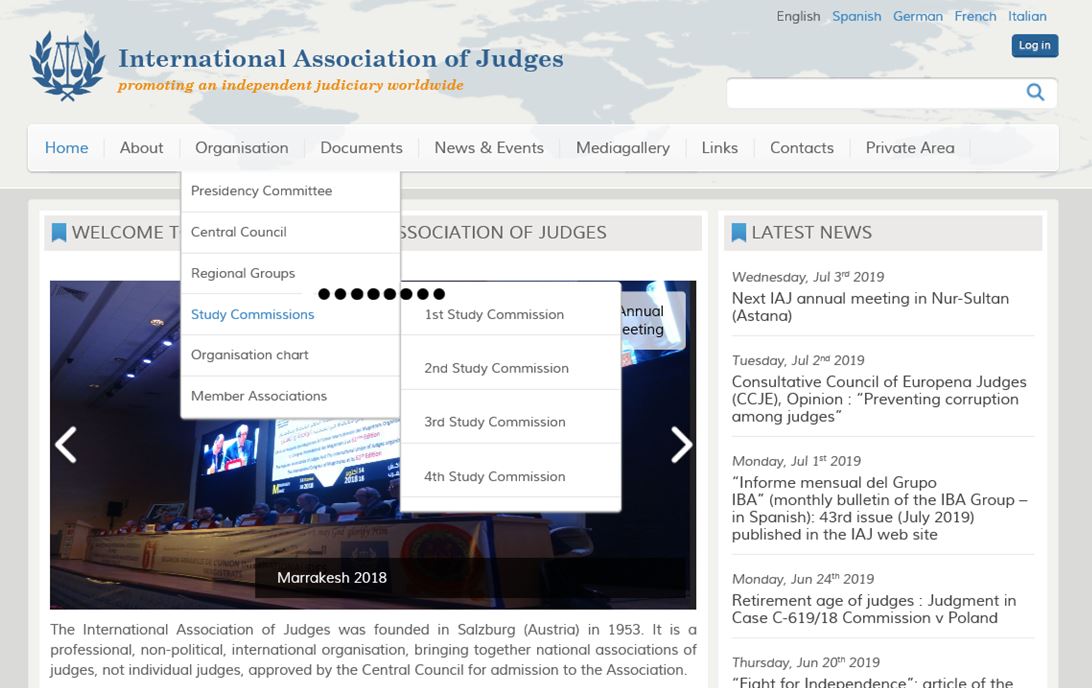1092x688 pixels.
Task: Open Retirement age of judges news
Action: (x=873, y=609)
